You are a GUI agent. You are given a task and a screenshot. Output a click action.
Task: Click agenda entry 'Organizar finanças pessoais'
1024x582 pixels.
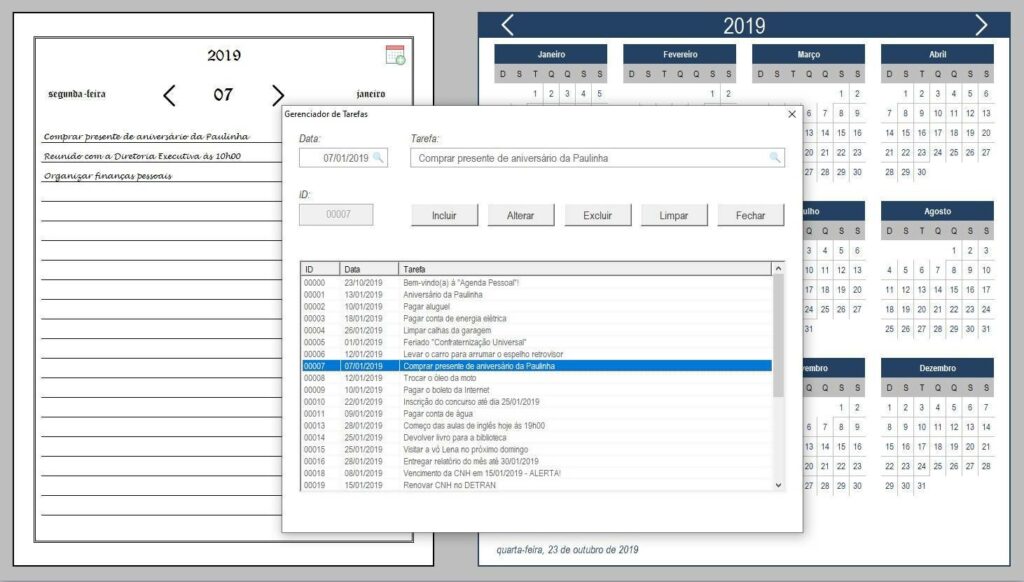(x=108, y=176)
